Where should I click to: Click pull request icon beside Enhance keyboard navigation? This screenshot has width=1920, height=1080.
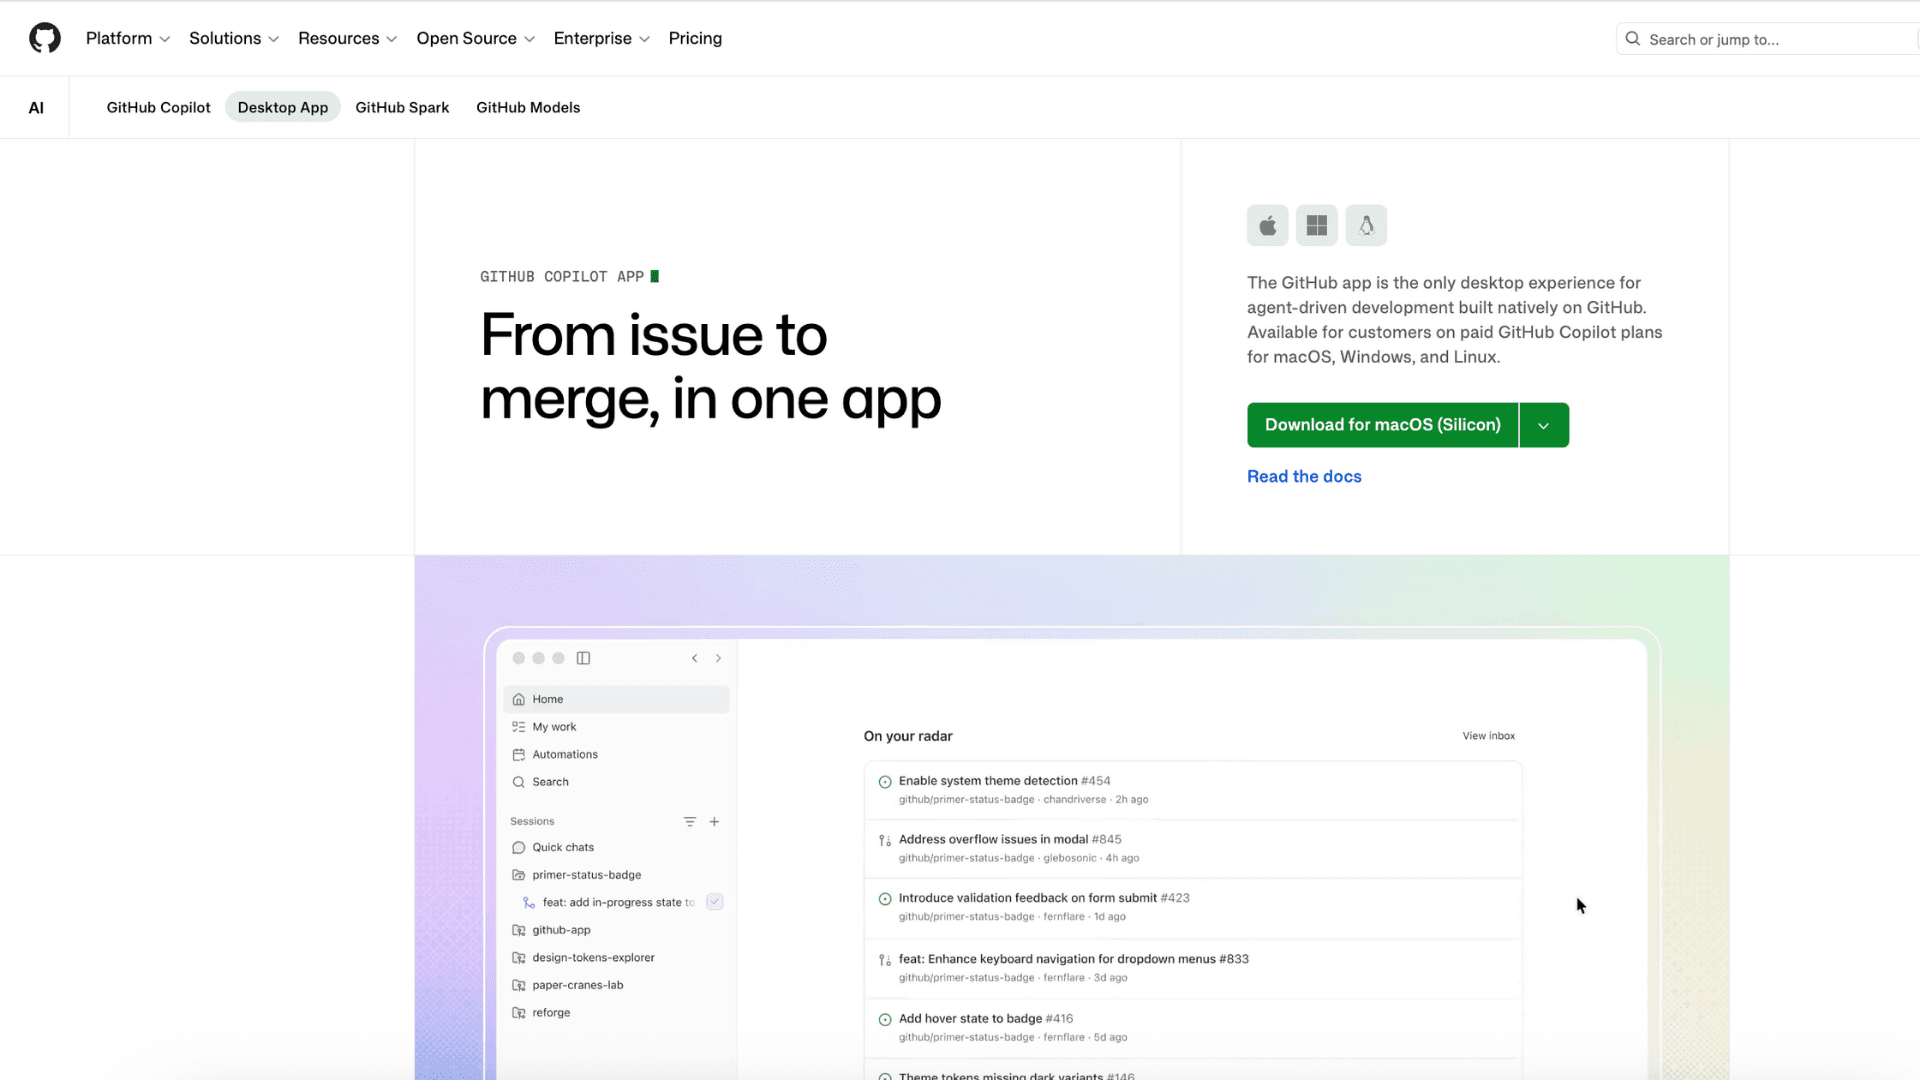click(x=885, y=960)
